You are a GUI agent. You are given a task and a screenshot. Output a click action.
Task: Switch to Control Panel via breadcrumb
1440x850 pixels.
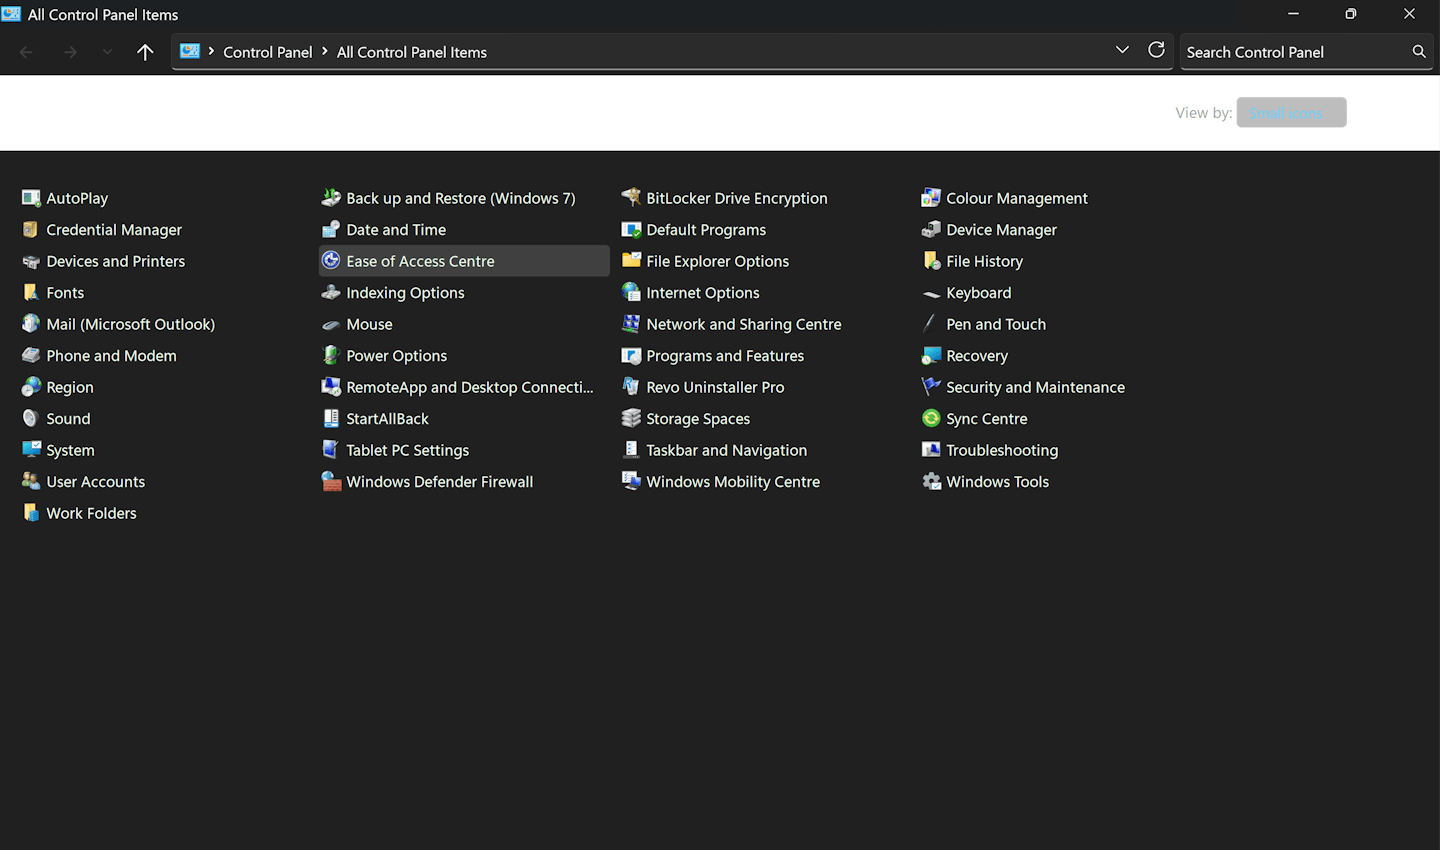coord(268,51)
